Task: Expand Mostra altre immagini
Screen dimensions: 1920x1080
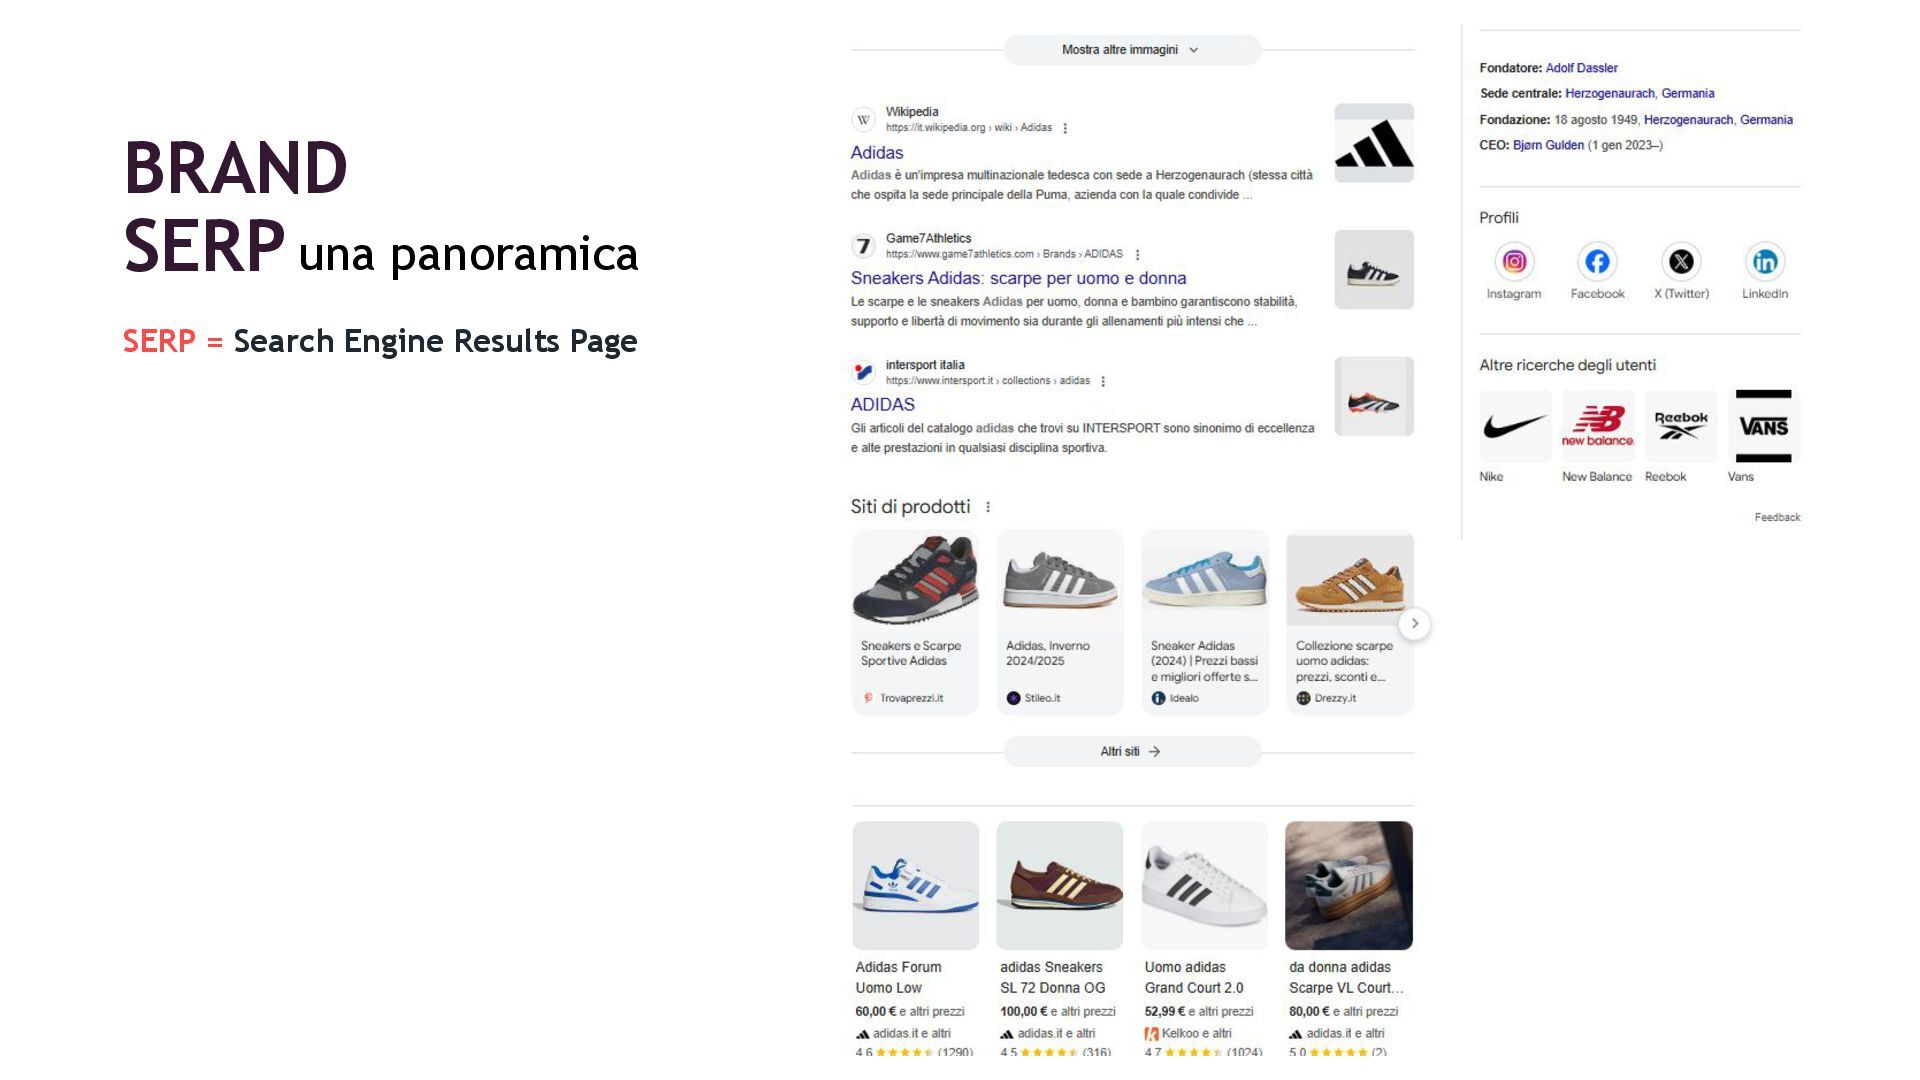Action: tap(1132, 50)
